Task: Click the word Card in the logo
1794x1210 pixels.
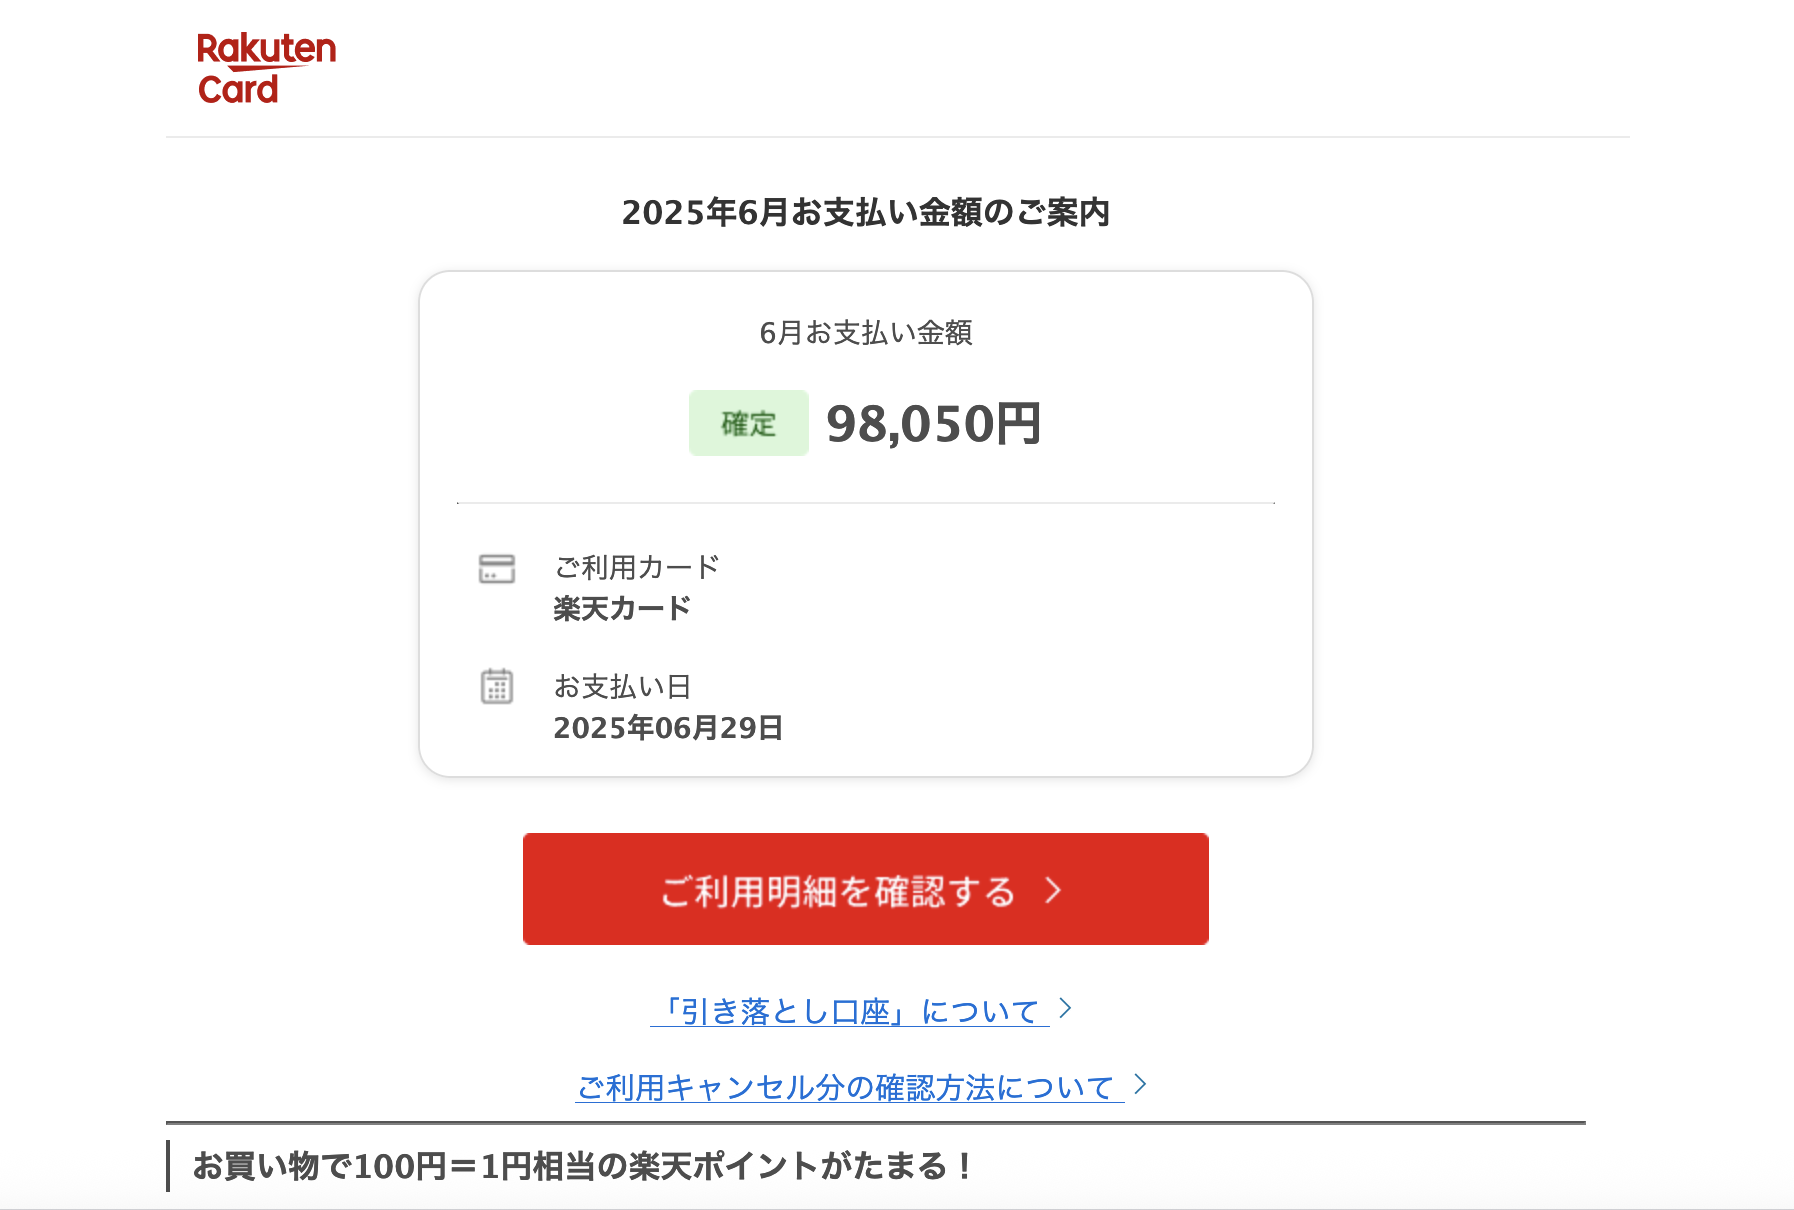Action: 238,89
